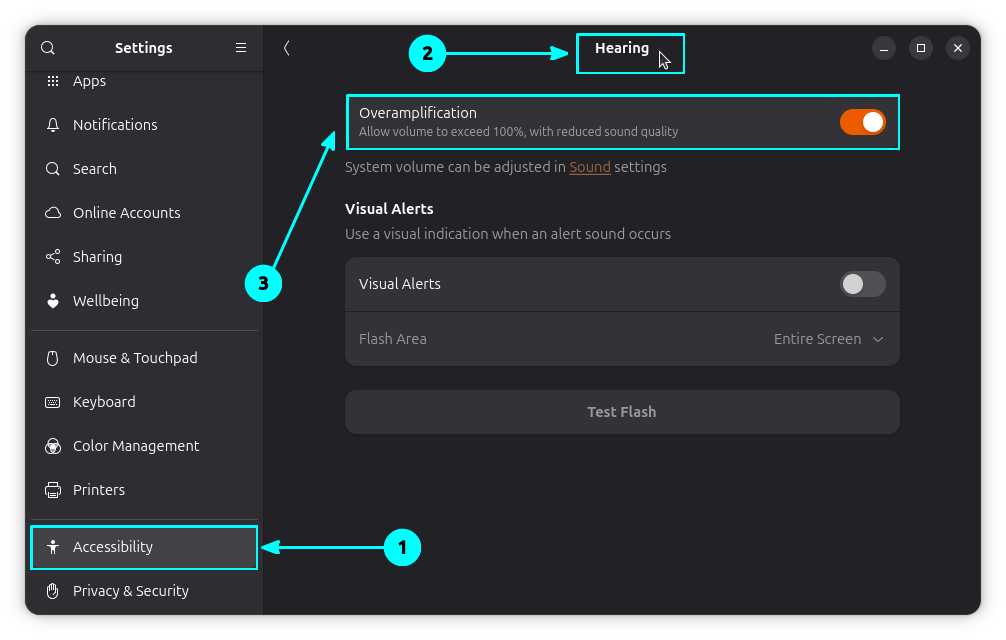This screenshot has height=640, width=1006.
Task: Click the search icon in Settings sidebar
Action: pos(47,48)
